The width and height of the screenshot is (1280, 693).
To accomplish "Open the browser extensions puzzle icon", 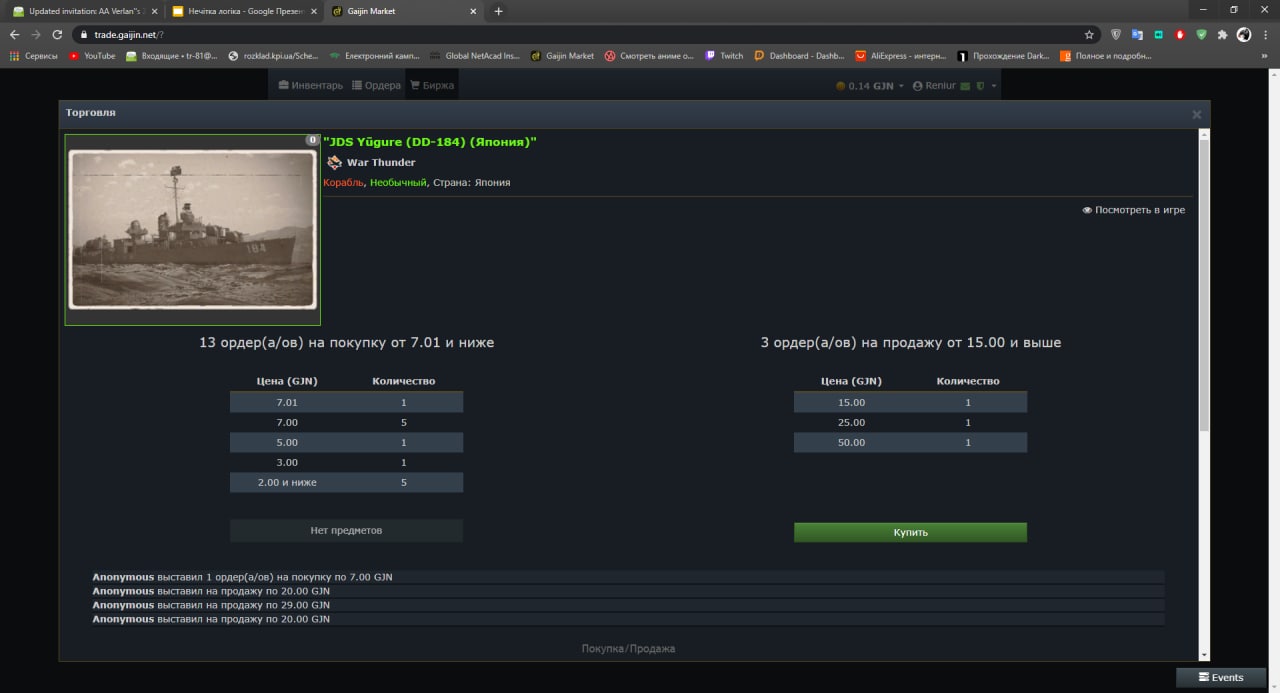I will [1222, 34].
